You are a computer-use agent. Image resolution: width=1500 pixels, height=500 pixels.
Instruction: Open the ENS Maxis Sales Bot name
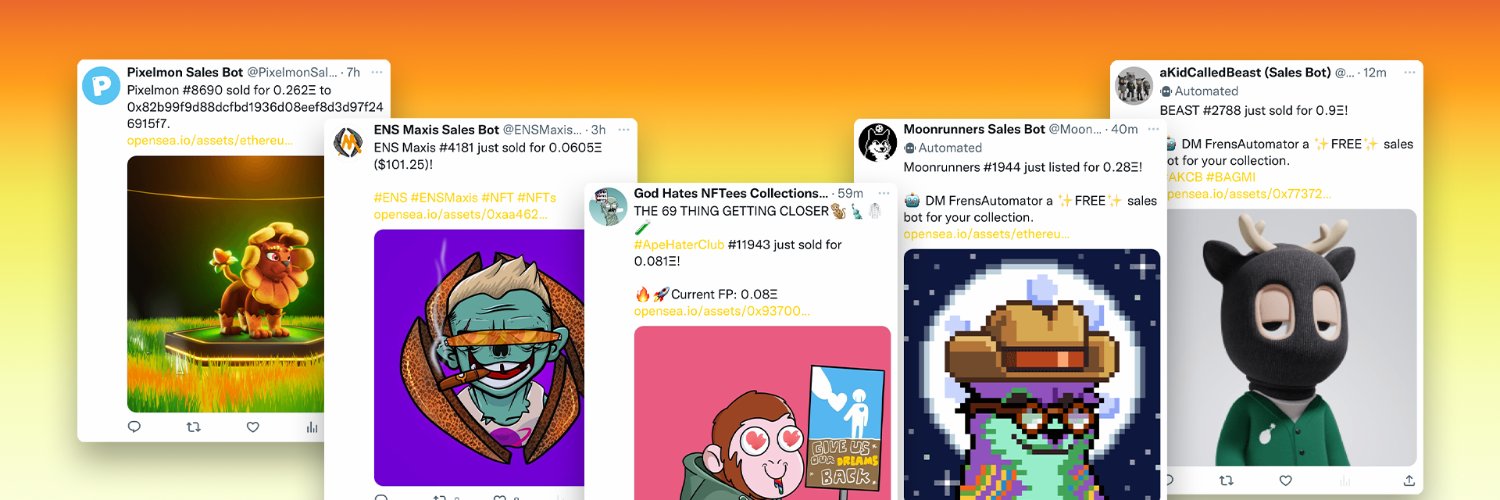coord(436,129)
